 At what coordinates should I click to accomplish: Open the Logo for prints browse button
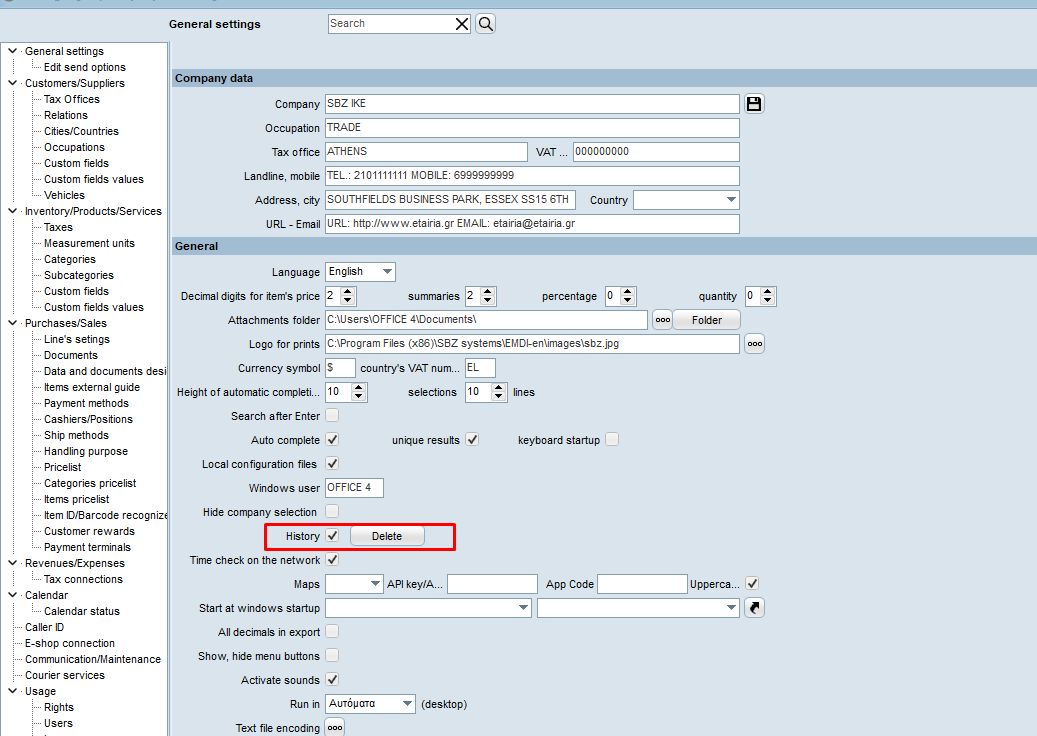pyautogui.click(x=755, y=344)
